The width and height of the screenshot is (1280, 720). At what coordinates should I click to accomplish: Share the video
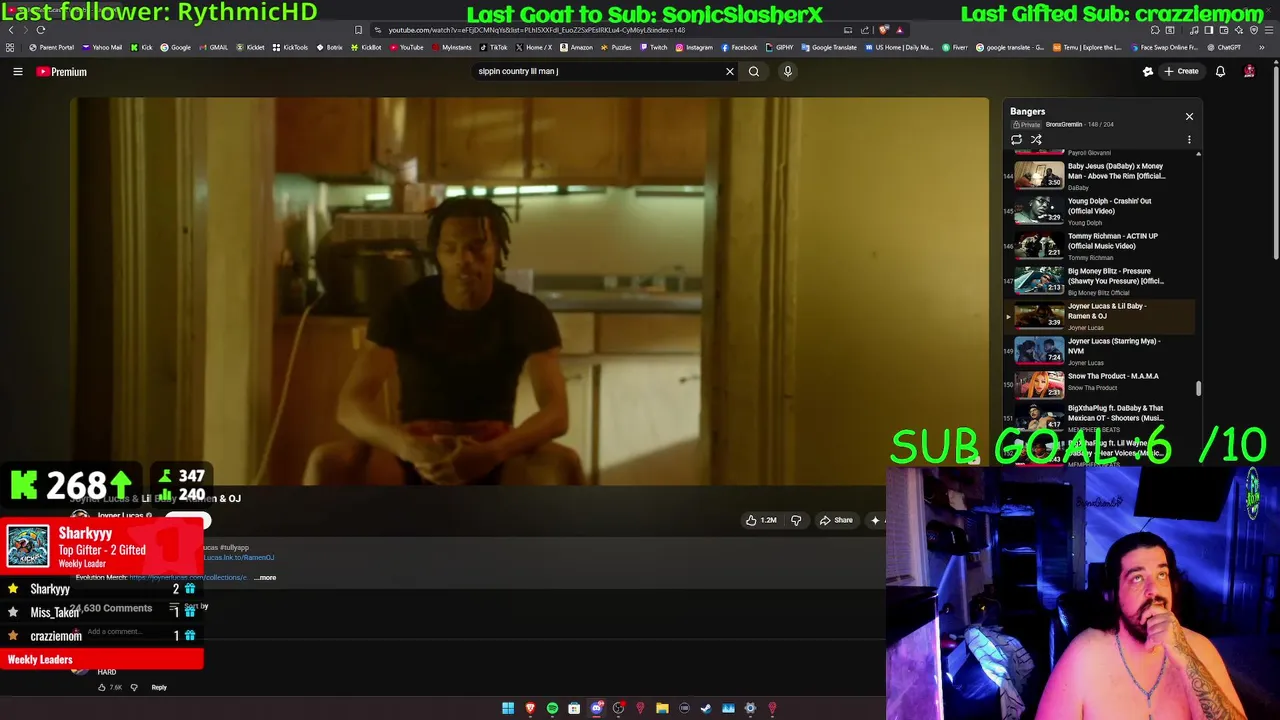pyautogui.click(x=836, y=520)
